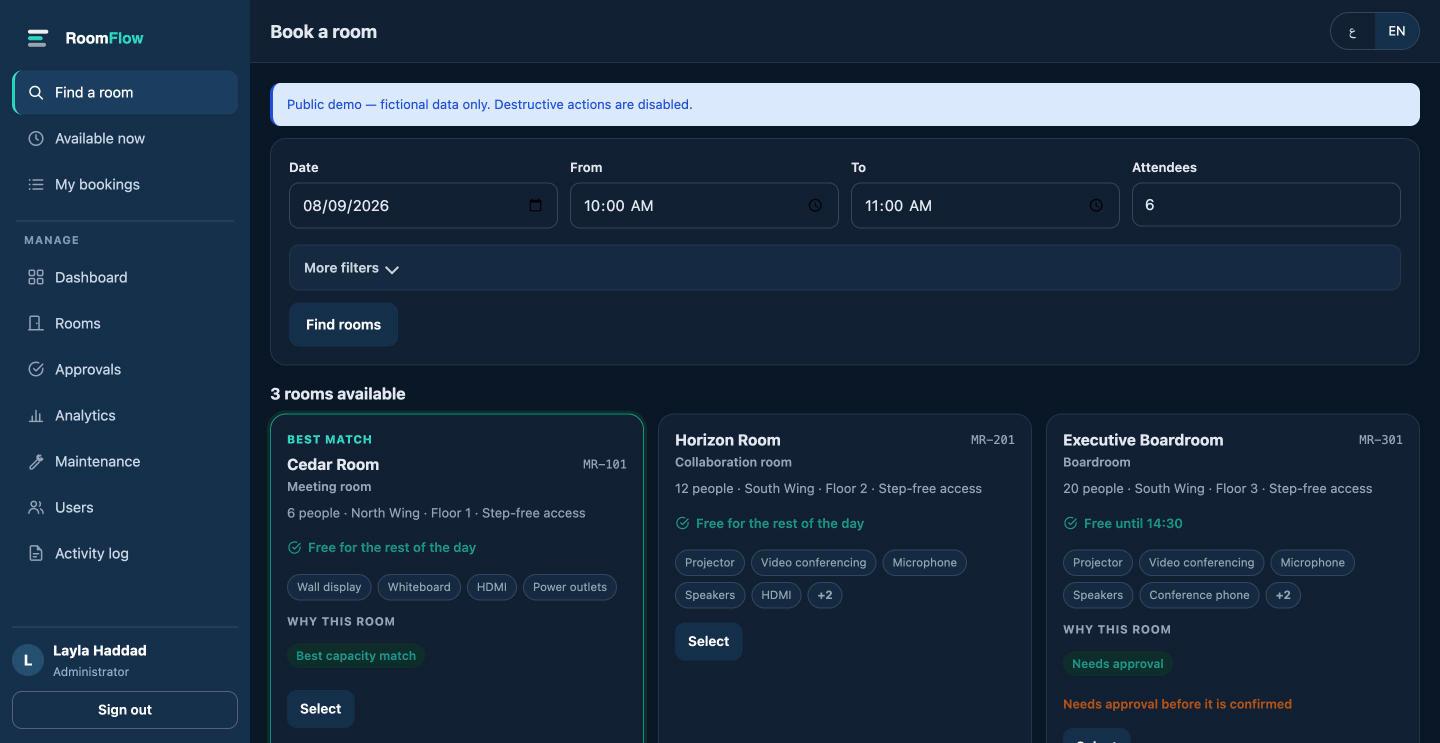
Task: Click the My bookings list icon
Action: click(x=36, y=185)
